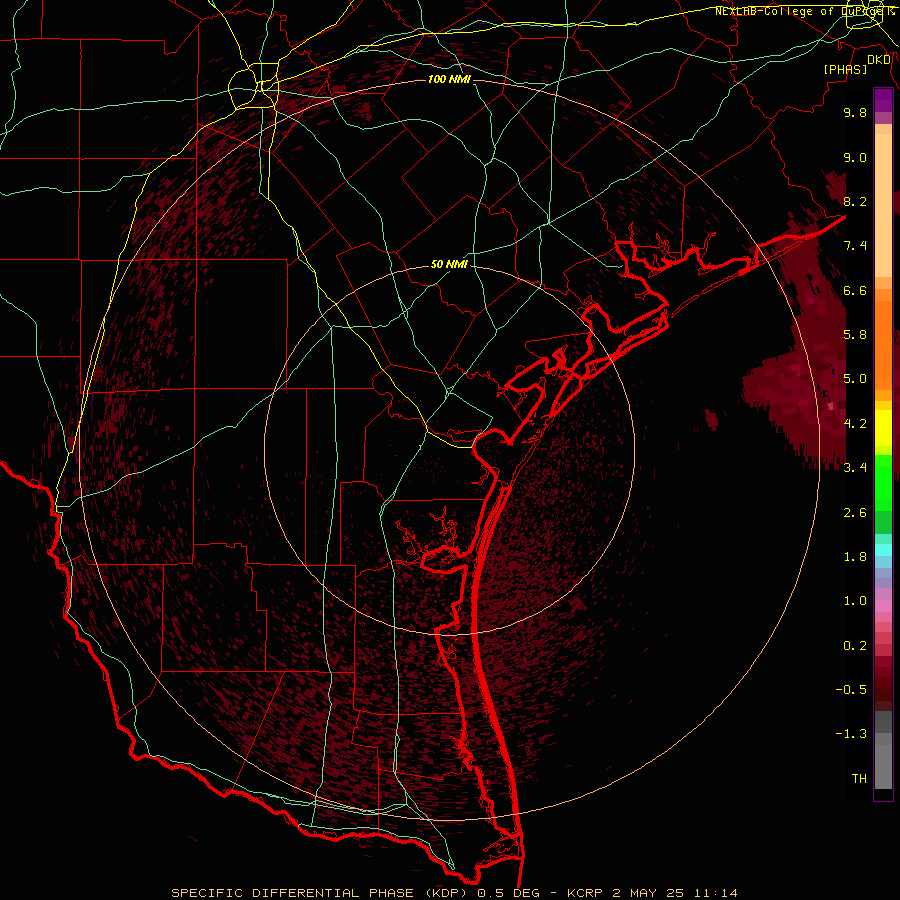900x900 pixels.
Task: Click the -1.3 scale value
Action: click(x=851, y=734)
